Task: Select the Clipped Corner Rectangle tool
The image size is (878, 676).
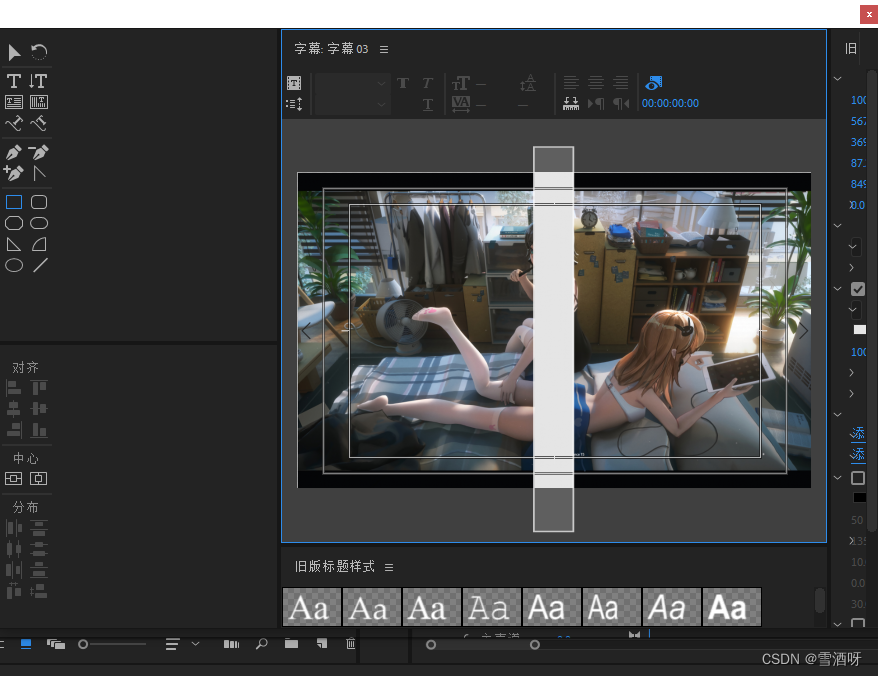Action: coord(14,223)
